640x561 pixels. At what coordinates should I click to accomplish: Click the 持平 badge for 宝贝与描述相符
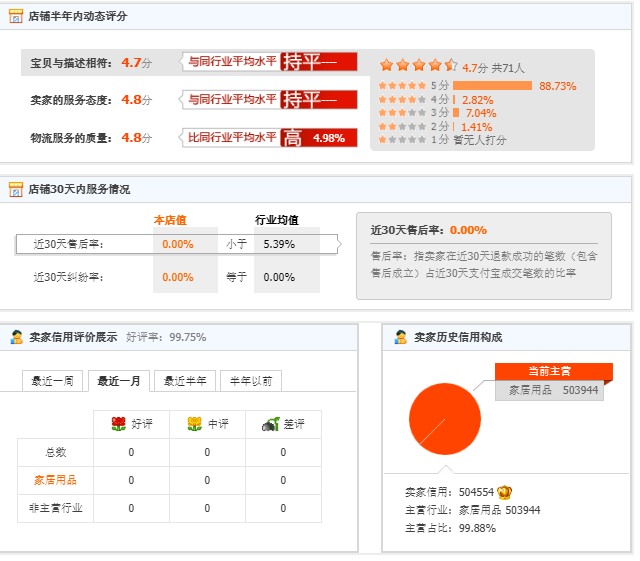pyautogui.click(x=318, y=62)
